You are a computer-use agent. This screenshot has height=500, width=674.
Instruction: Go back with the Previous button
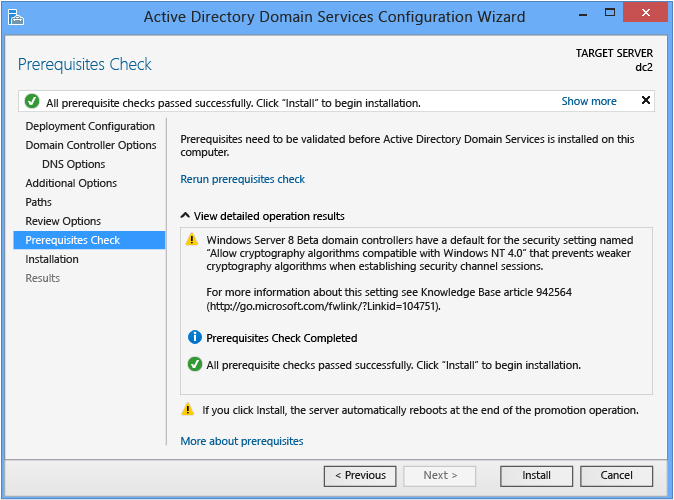tap(360, 475)
